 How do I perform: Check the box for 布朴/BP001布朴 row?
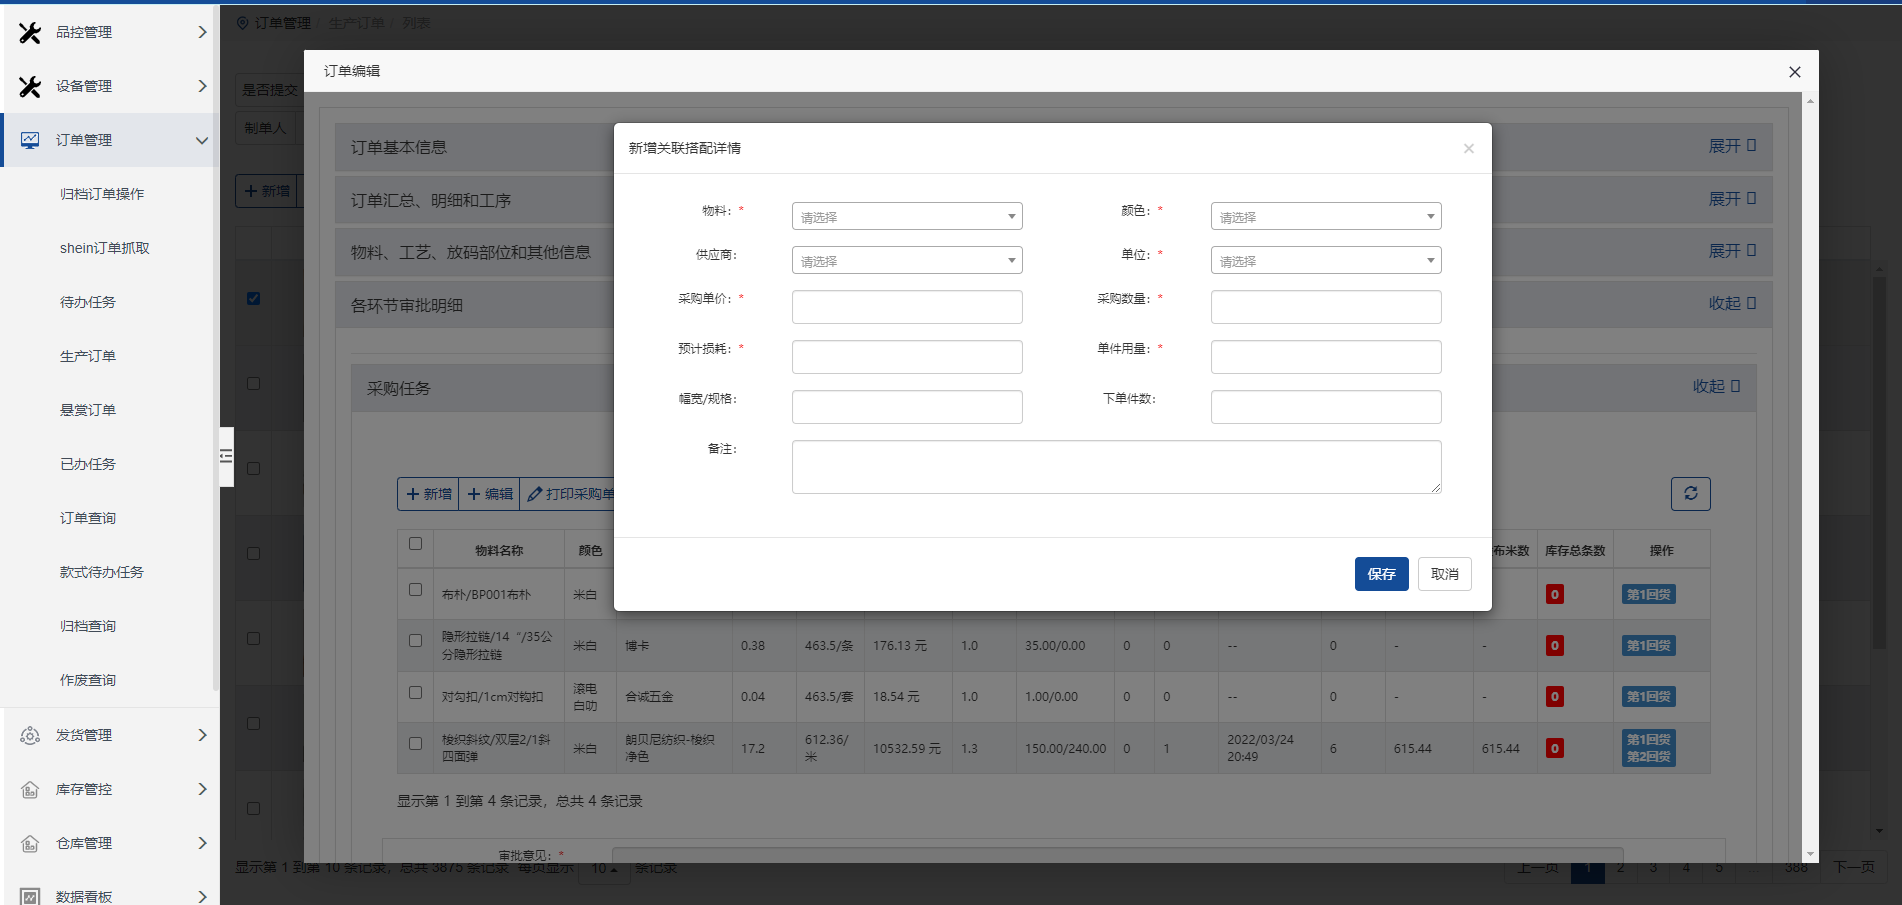pyautogui.click(x=415, y=590)
